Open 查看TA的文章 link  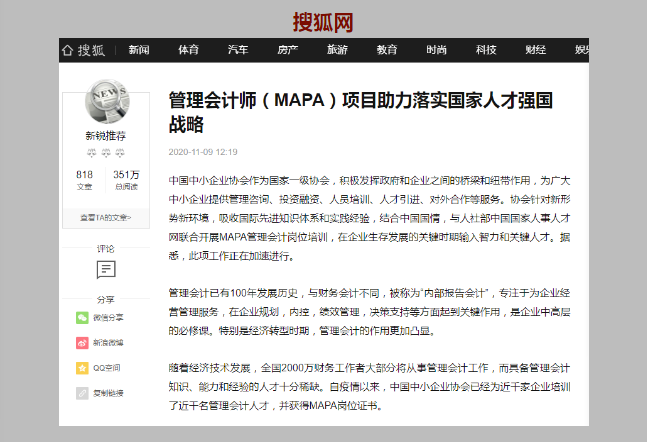pyautogui.click(x=106, y=217)
